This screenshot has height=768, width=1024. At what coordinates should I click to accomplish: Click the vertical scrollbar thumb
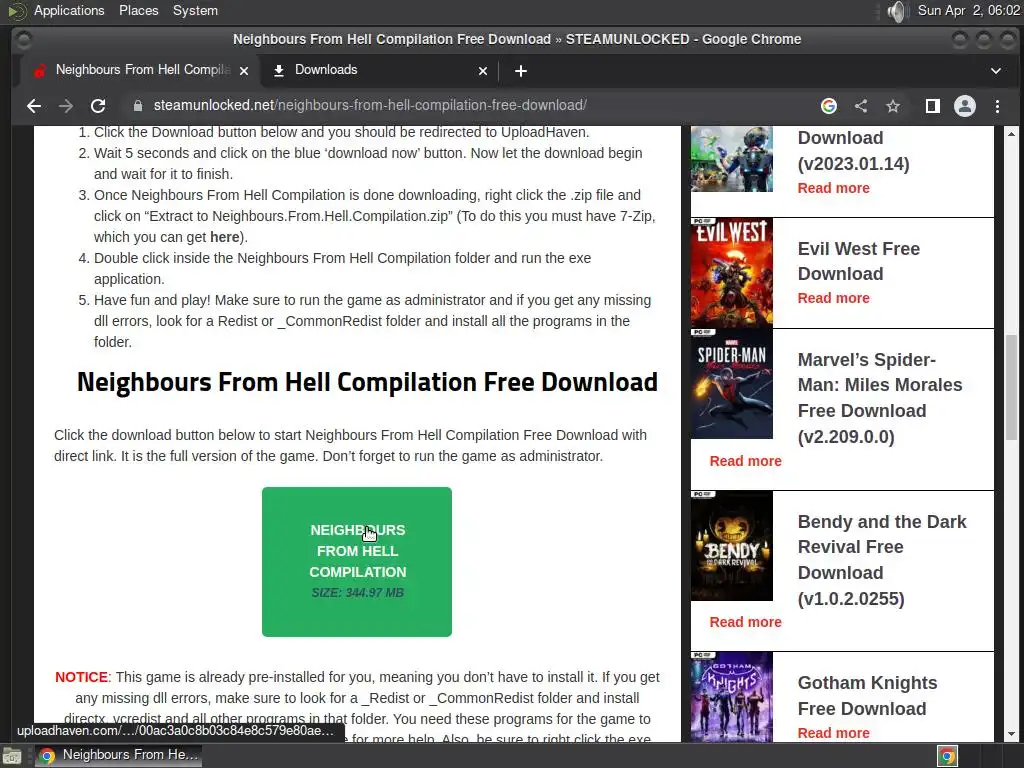(x=1011, y=387)
